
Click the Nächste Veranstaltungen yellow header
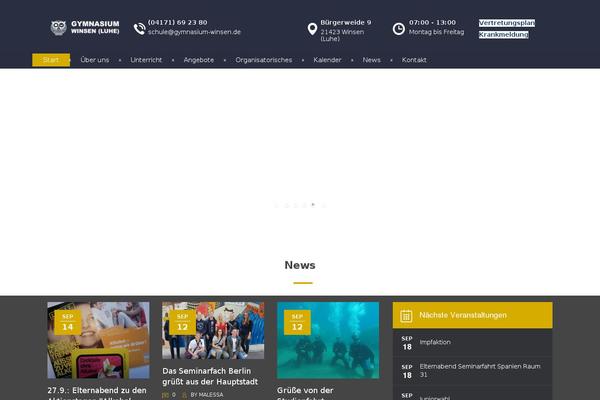pyautogui.click(x=473, y=315)
